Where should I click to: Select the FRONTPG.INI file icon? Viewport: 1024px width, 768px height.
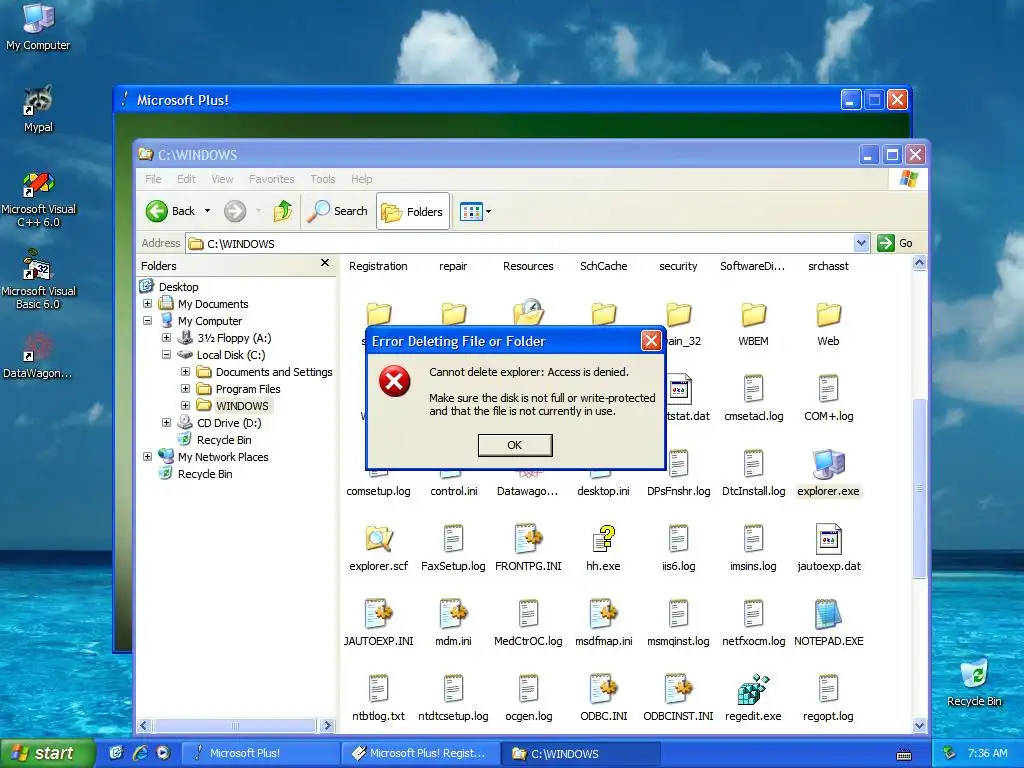528,539
